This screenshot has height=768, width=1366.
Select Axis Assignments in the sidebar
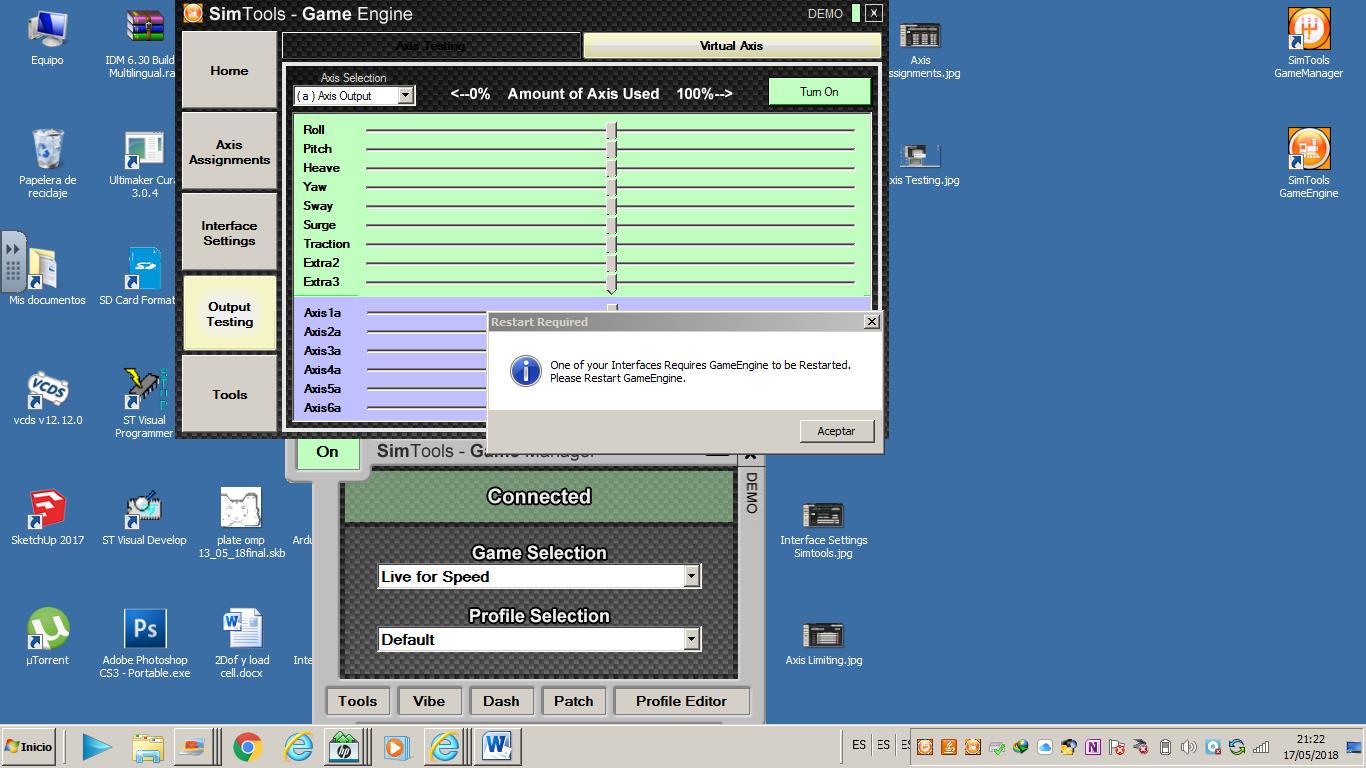click(229, 152)
